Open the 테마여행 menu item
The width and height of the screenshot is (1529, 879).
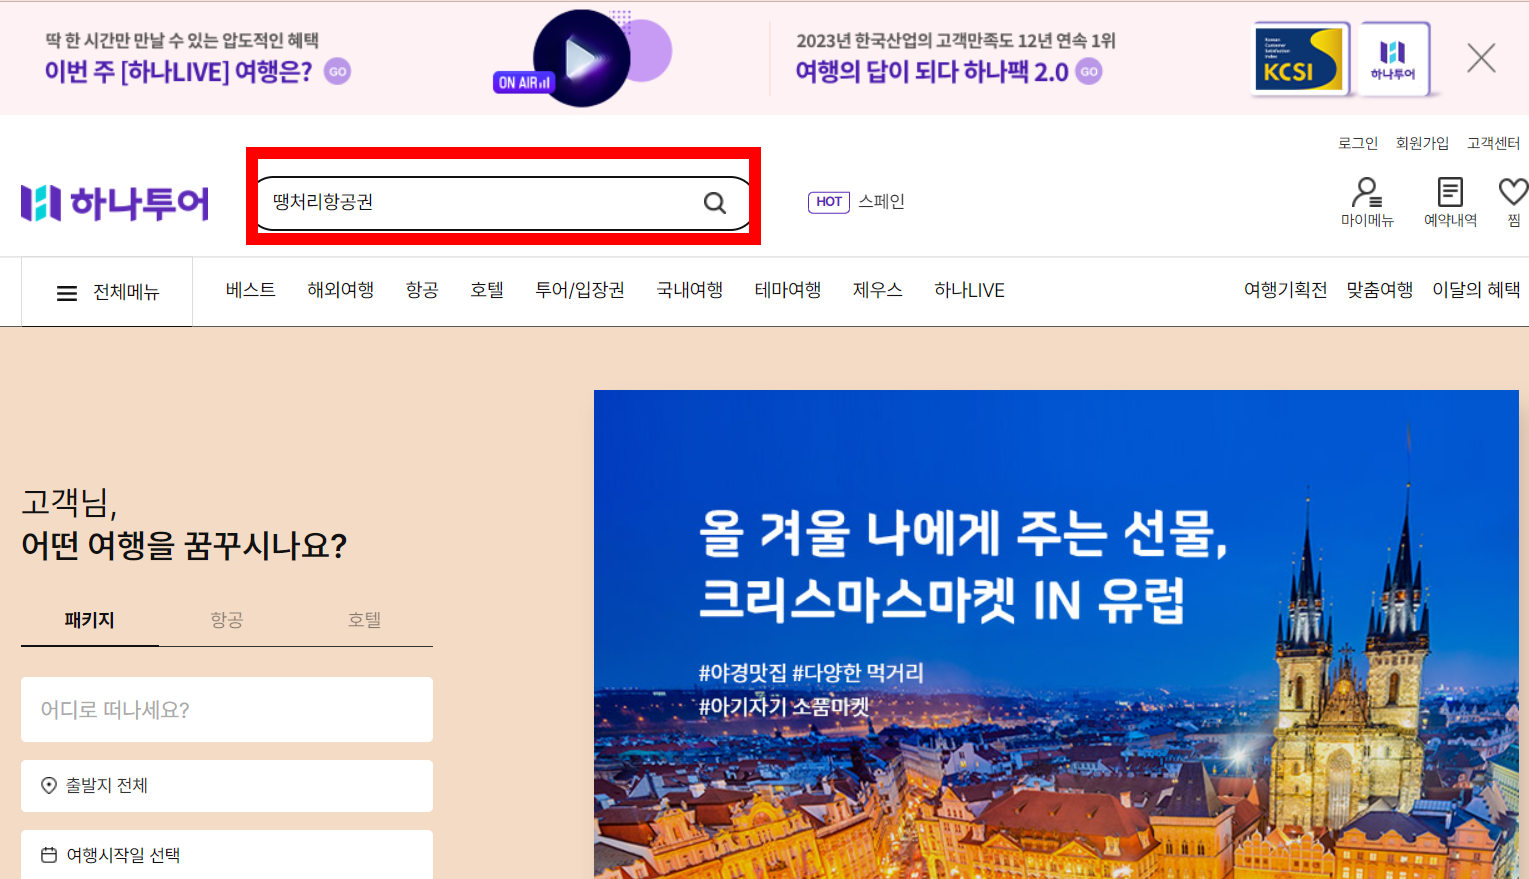click(x=787, y=290)
